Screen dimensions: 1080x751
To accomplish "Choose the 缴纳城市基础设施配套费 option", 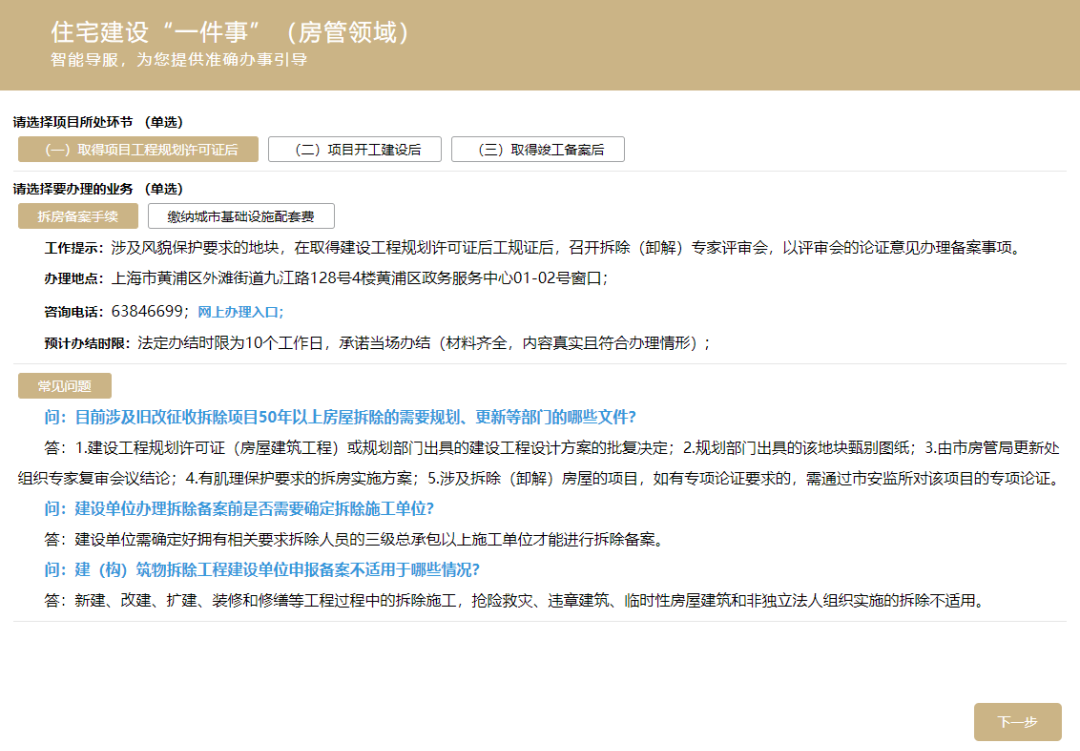I will point(241,216).
